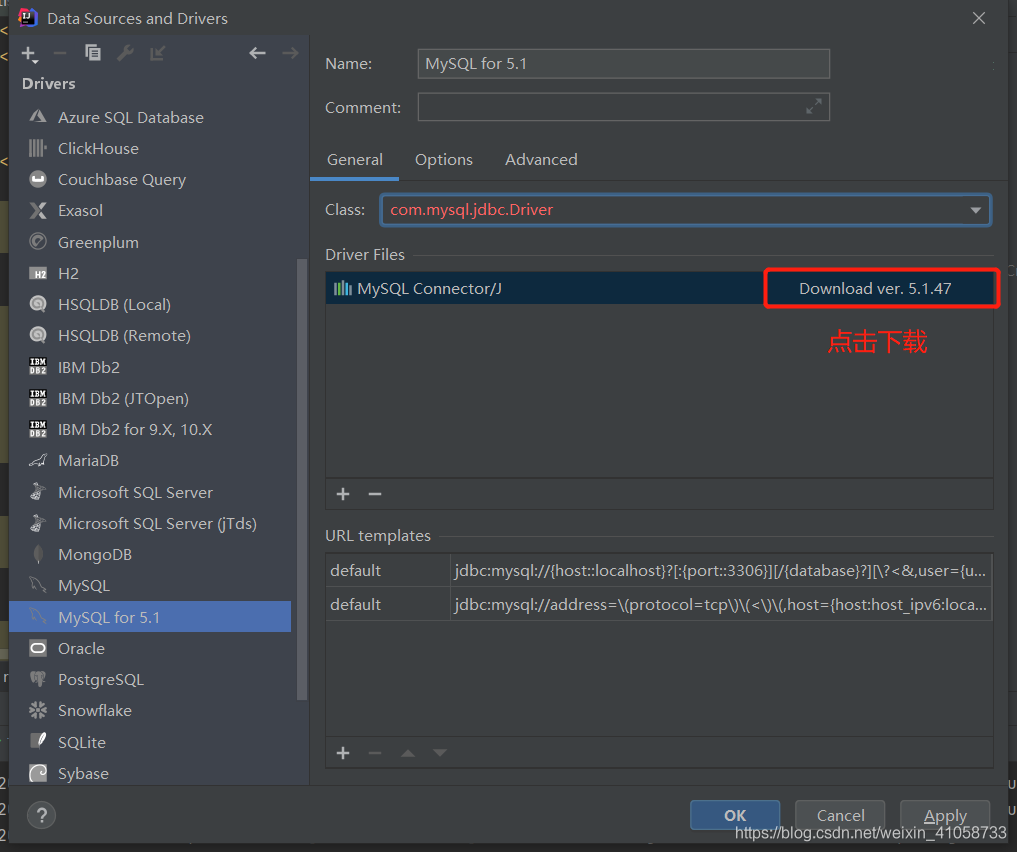Close the Data Sources and Drivers dialog
Viewport: 1017px width, 852px height.
point(979,18)
